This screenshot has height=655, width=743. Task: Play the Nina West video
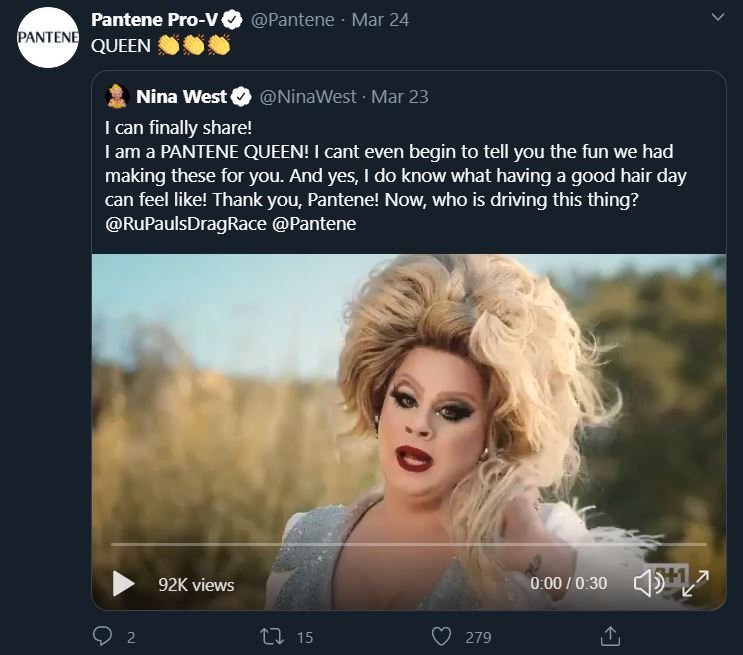click(123, 583)
